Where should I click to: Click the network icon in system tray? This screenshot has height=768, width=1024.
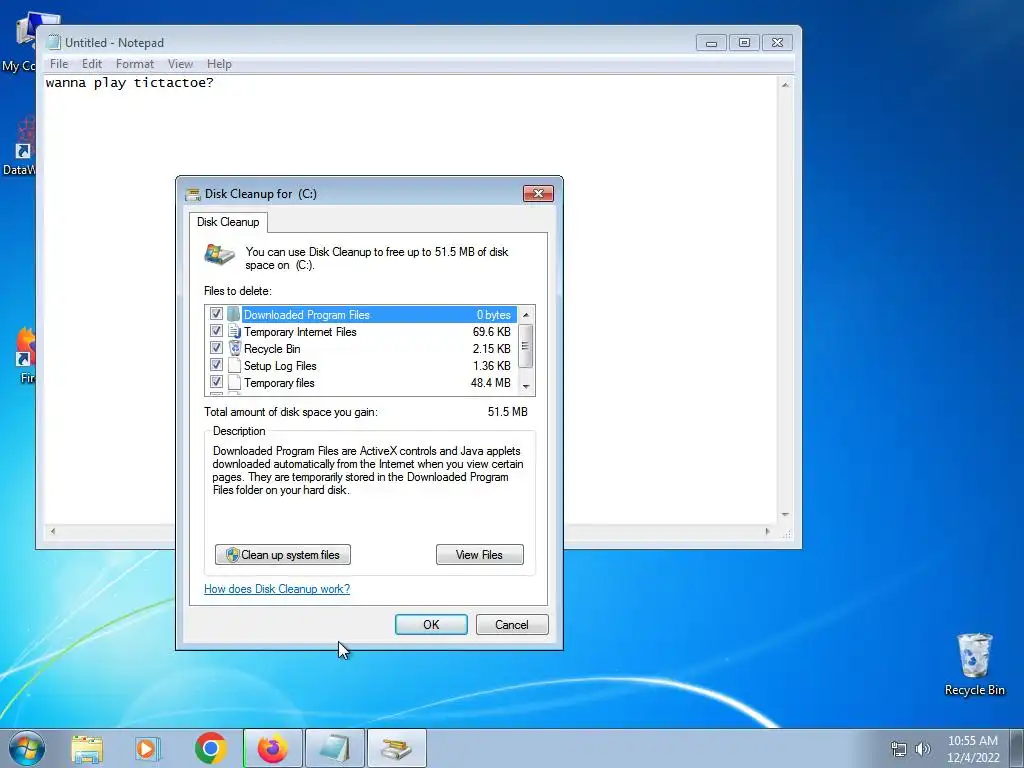point(899,749)
